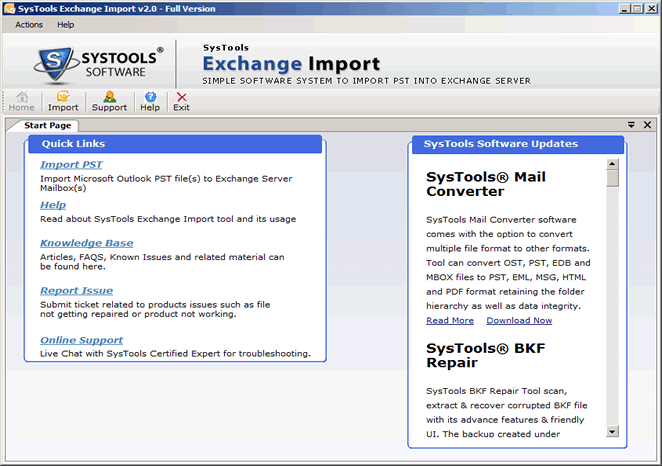Minimize the Exchange Import window
The height and width of the screenshot is (466, 662).
(x=625, y=8)
